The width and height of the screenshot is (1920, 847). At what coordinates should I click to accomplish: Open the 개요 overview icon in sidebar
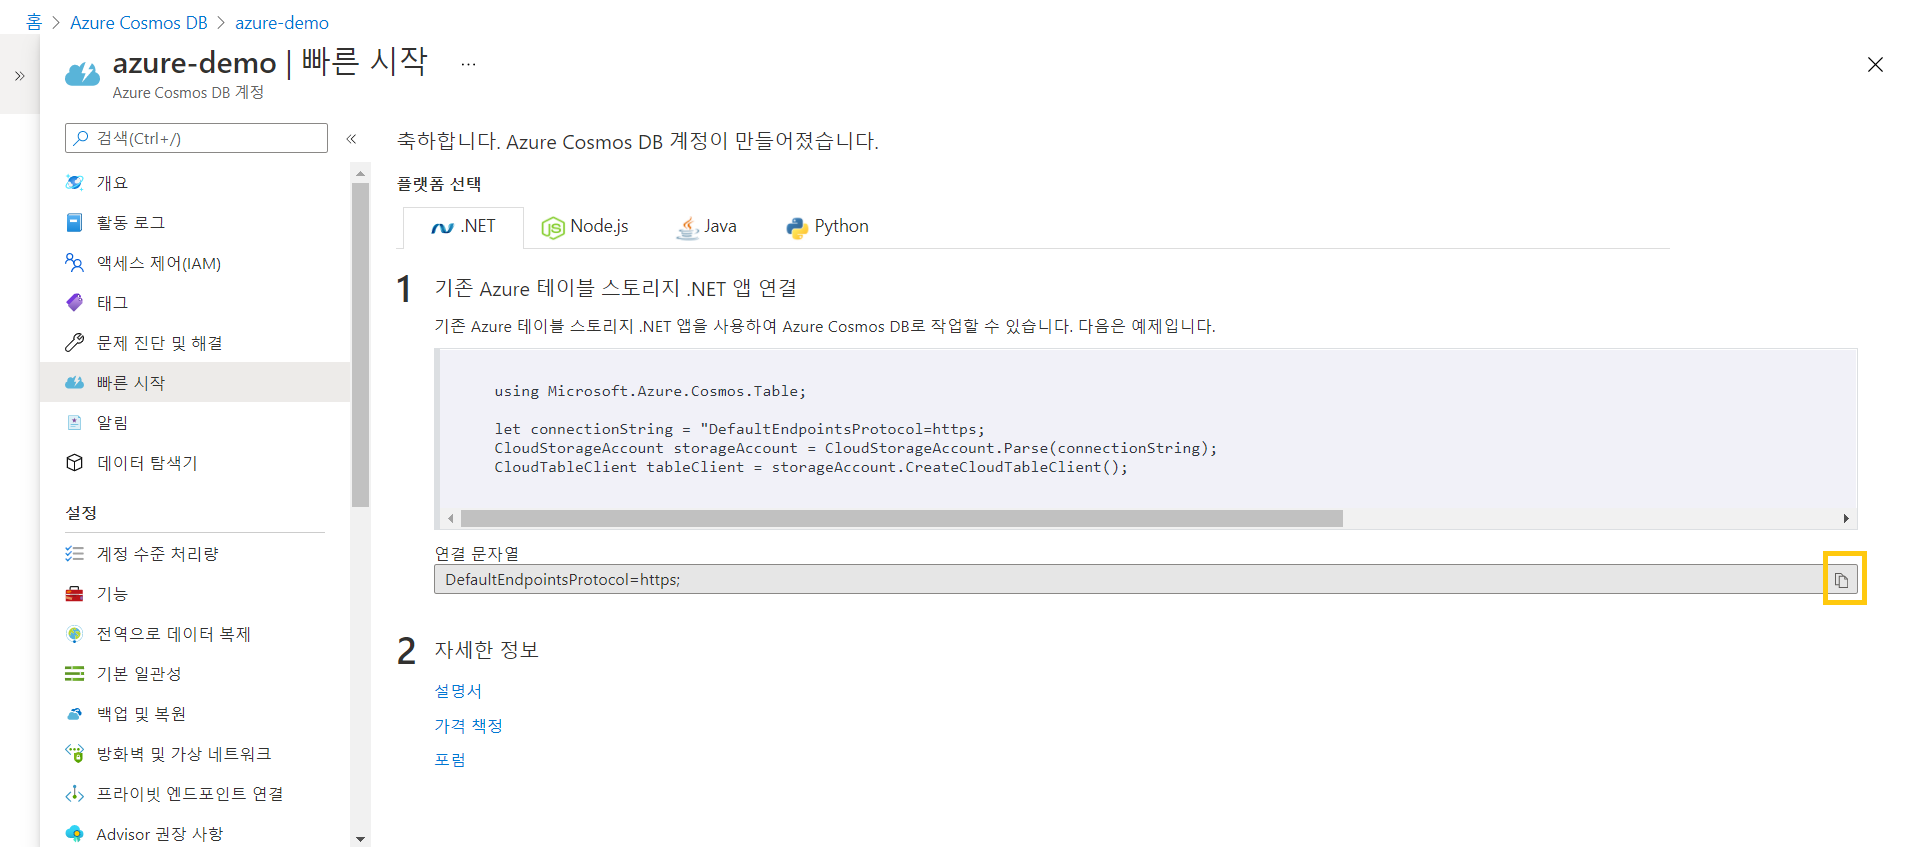(x=74, y=182)
